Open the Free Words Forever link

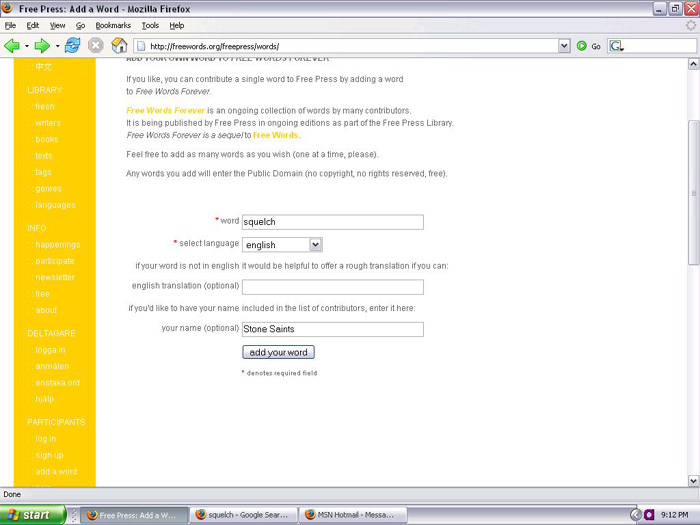(165, 110)
